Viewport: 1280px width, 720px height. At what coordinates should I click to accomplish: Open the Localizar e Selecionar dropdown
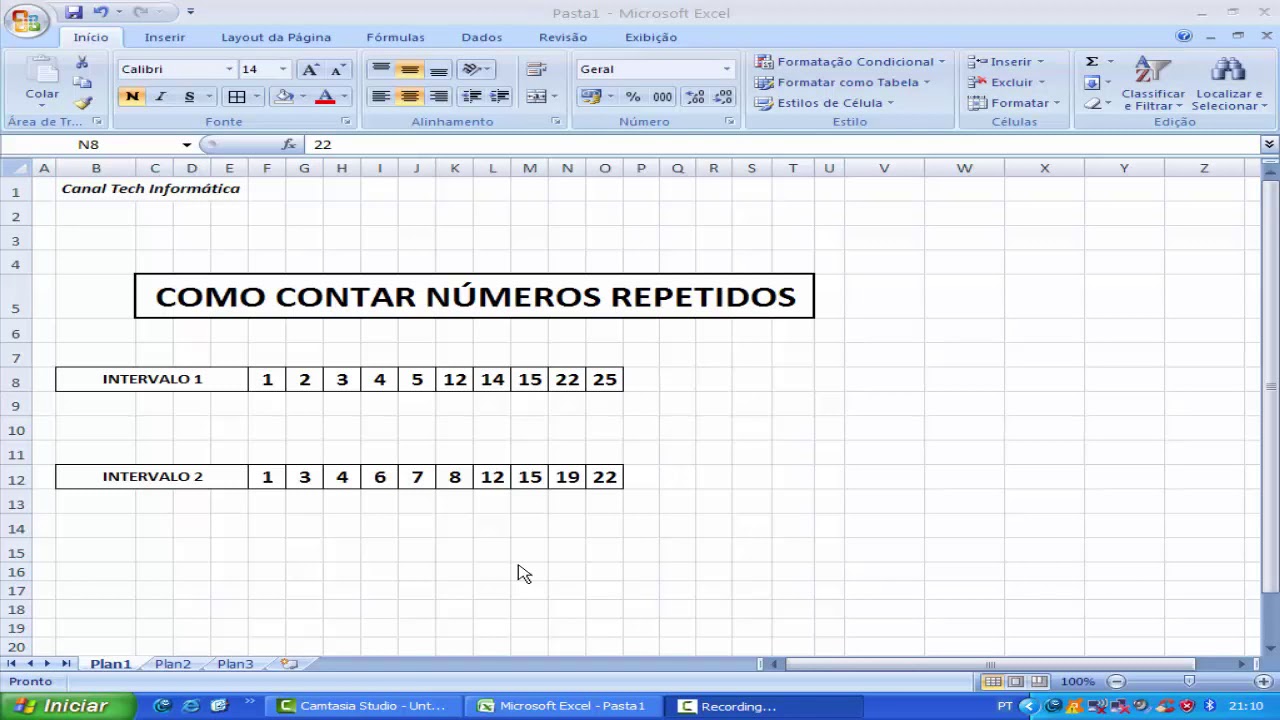tap(1229, 84)
